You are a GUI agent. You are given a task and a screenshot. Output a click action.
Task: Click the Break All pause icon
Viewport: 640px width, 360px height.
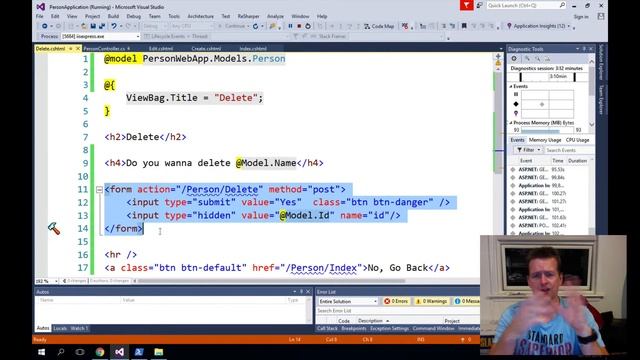pos(290,26)
